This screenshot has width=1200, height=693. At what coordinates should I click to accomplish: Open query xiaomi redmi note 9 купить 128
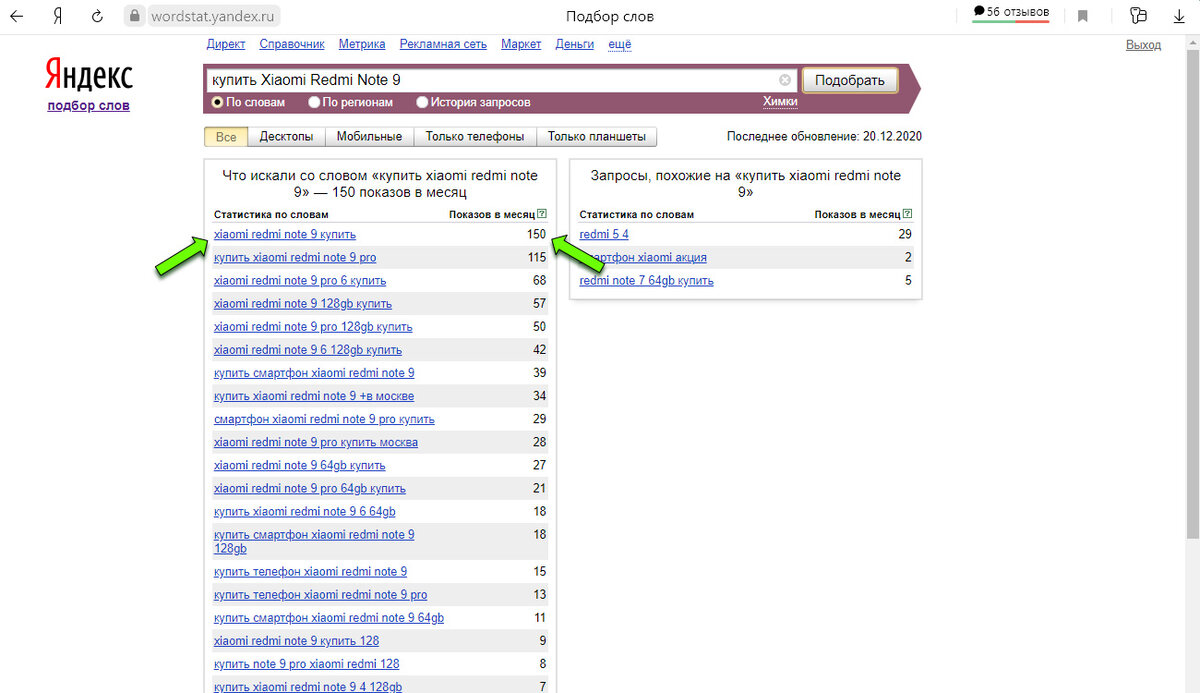[x=297, y=641]
